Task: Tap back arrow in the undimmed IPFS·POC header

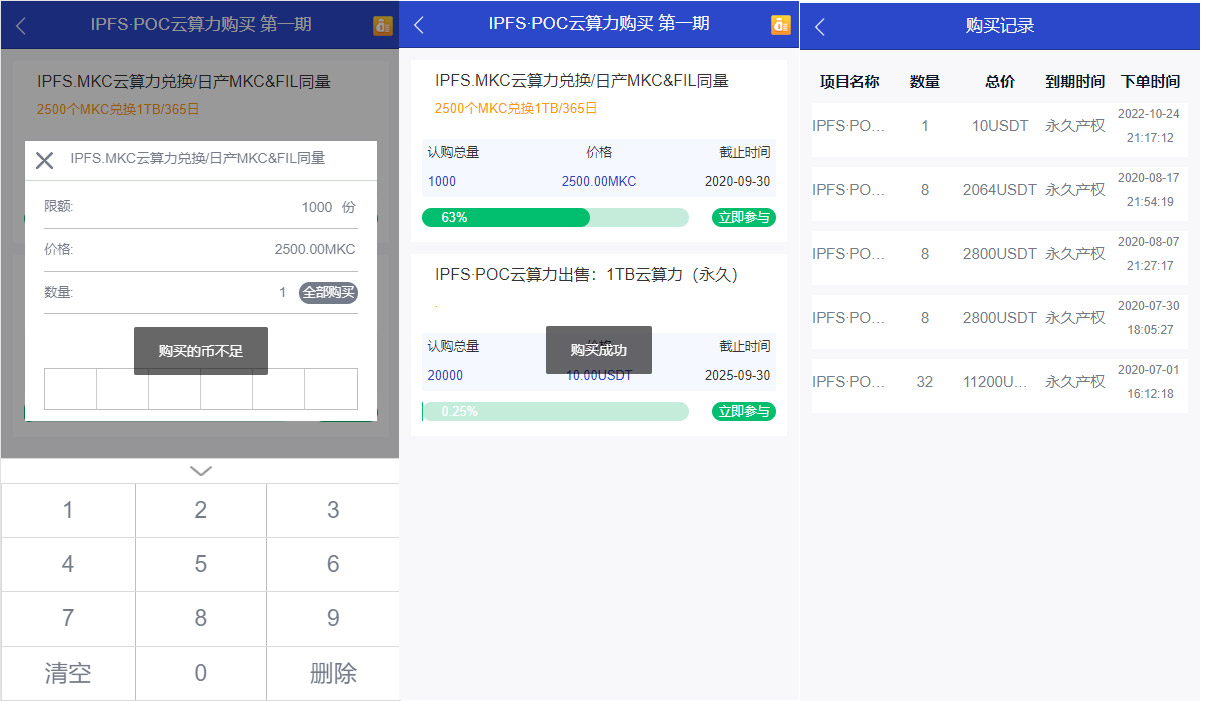Action: point(419,26)
